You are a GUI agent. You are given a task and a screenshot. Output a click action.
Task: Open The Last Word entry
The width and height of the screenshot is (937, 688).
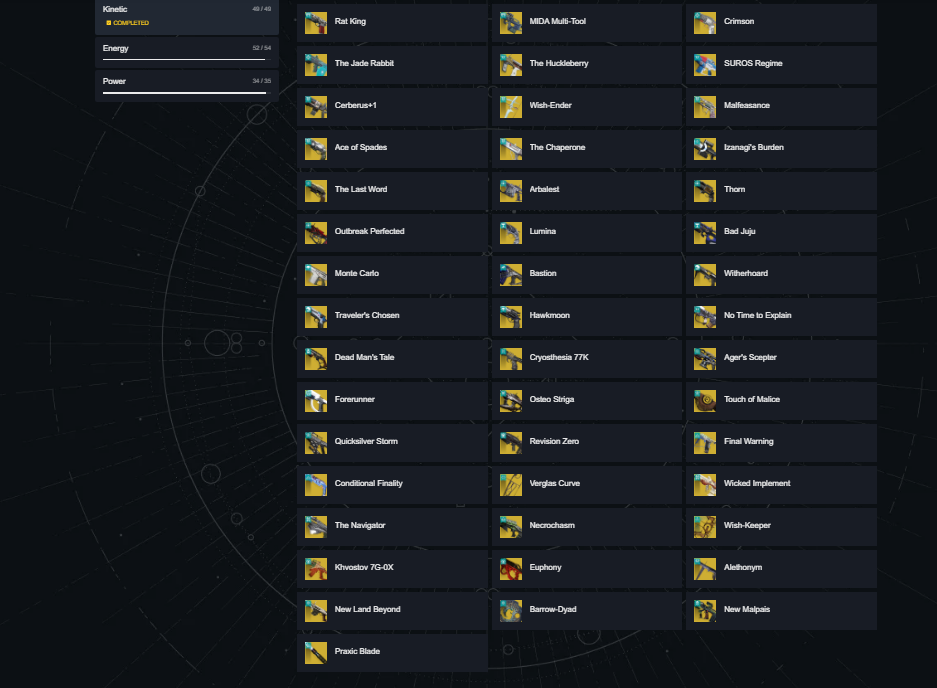pos(392,191)
